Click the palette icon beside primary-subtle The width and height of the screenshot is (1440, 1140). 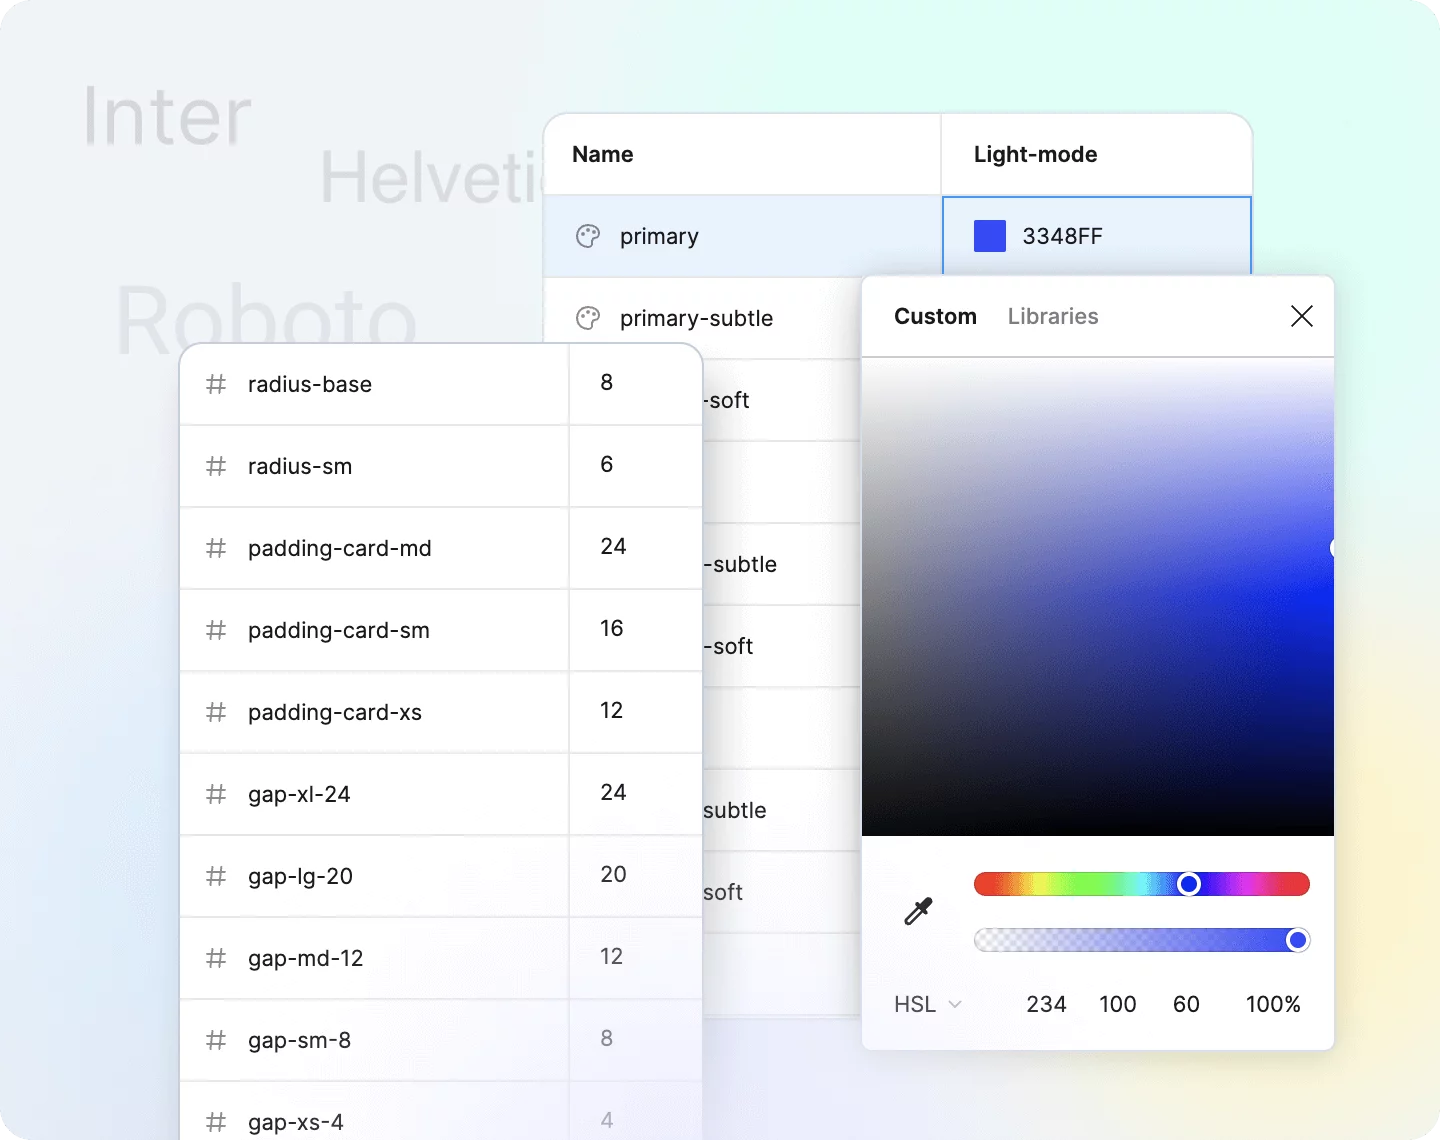[x=588, y=318]
